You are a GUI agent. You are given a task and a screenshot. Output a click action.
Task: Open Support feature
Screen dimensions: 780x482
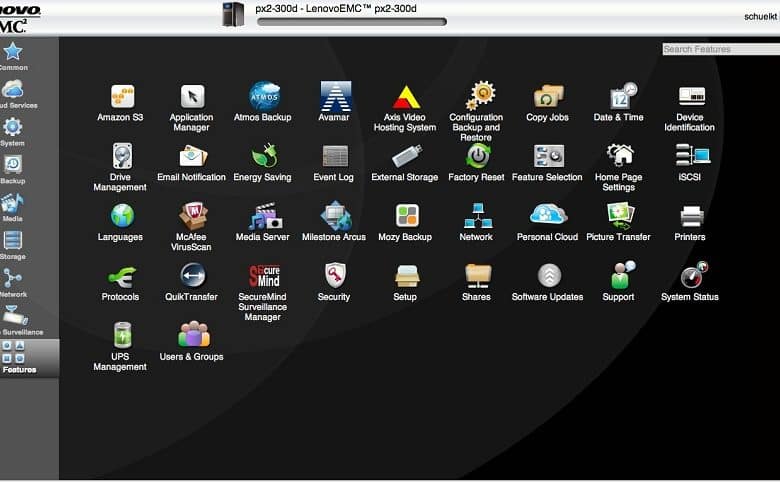pyautogui.click(x=618, y=281)
